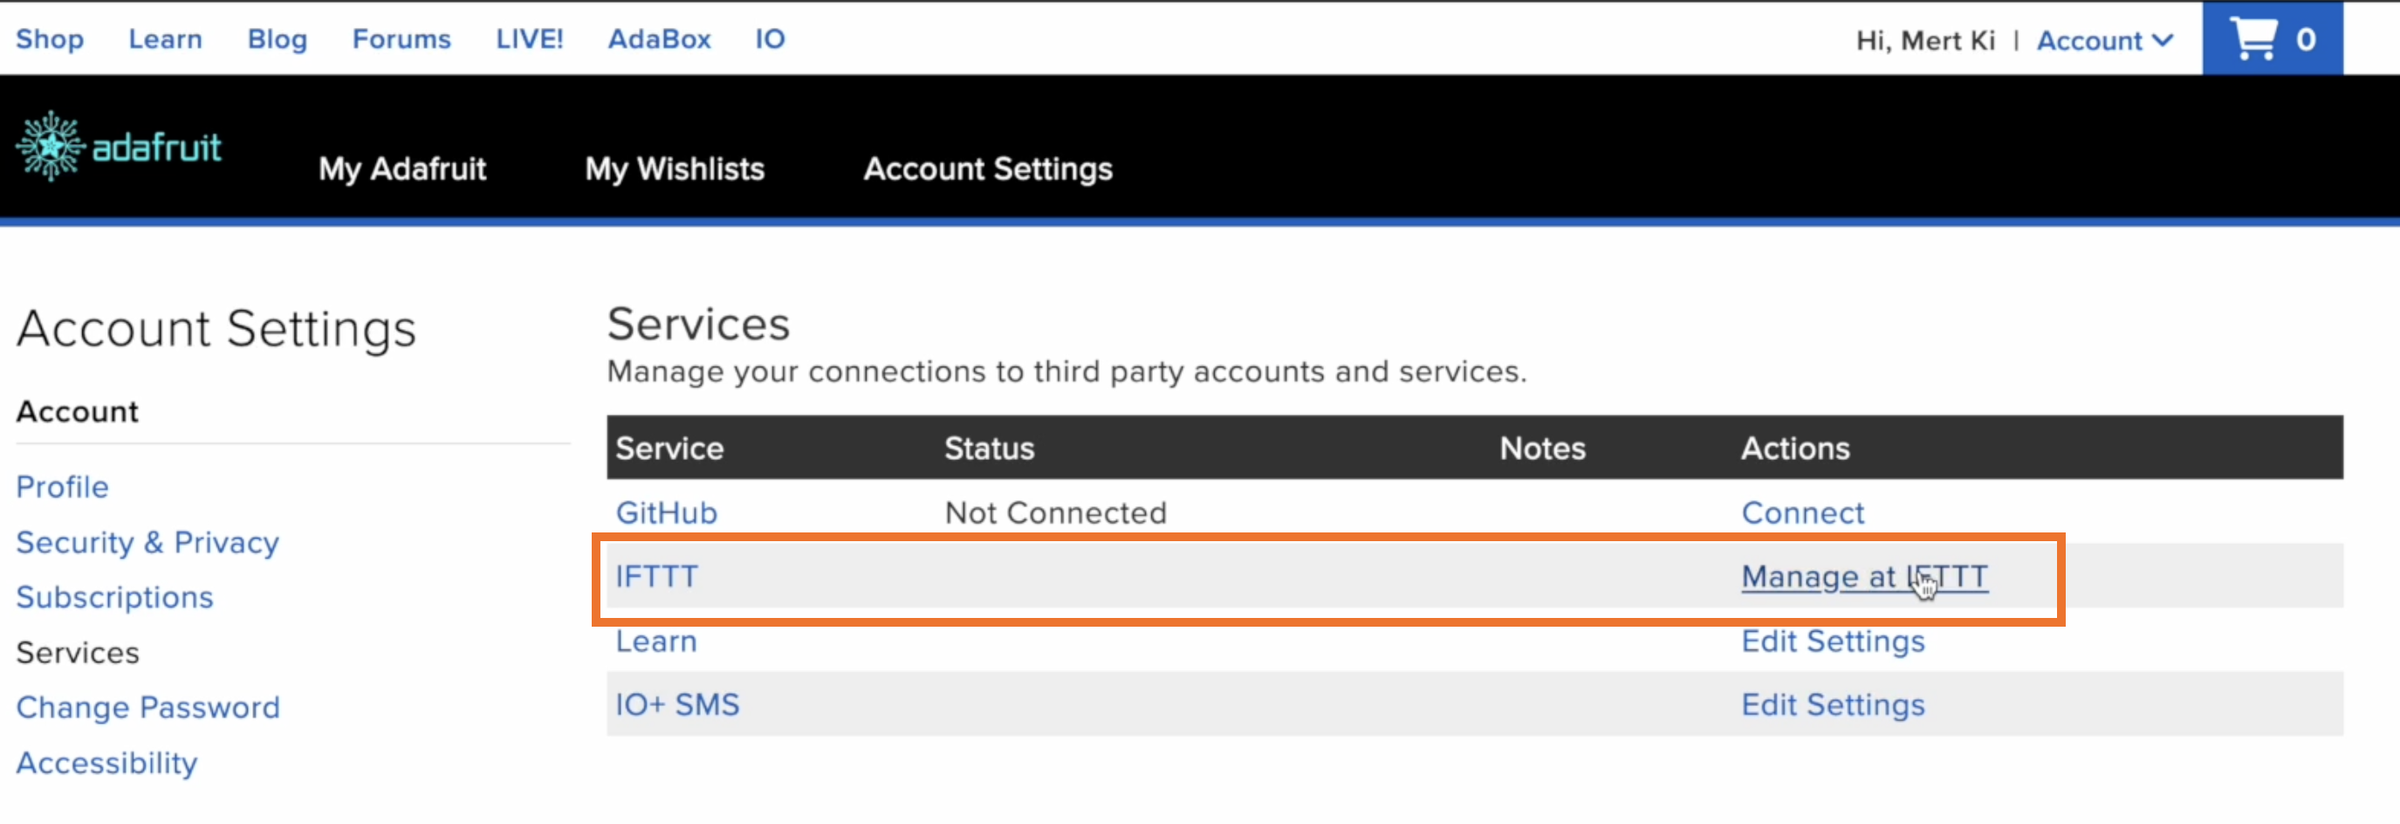Open Change Password page

148,707
